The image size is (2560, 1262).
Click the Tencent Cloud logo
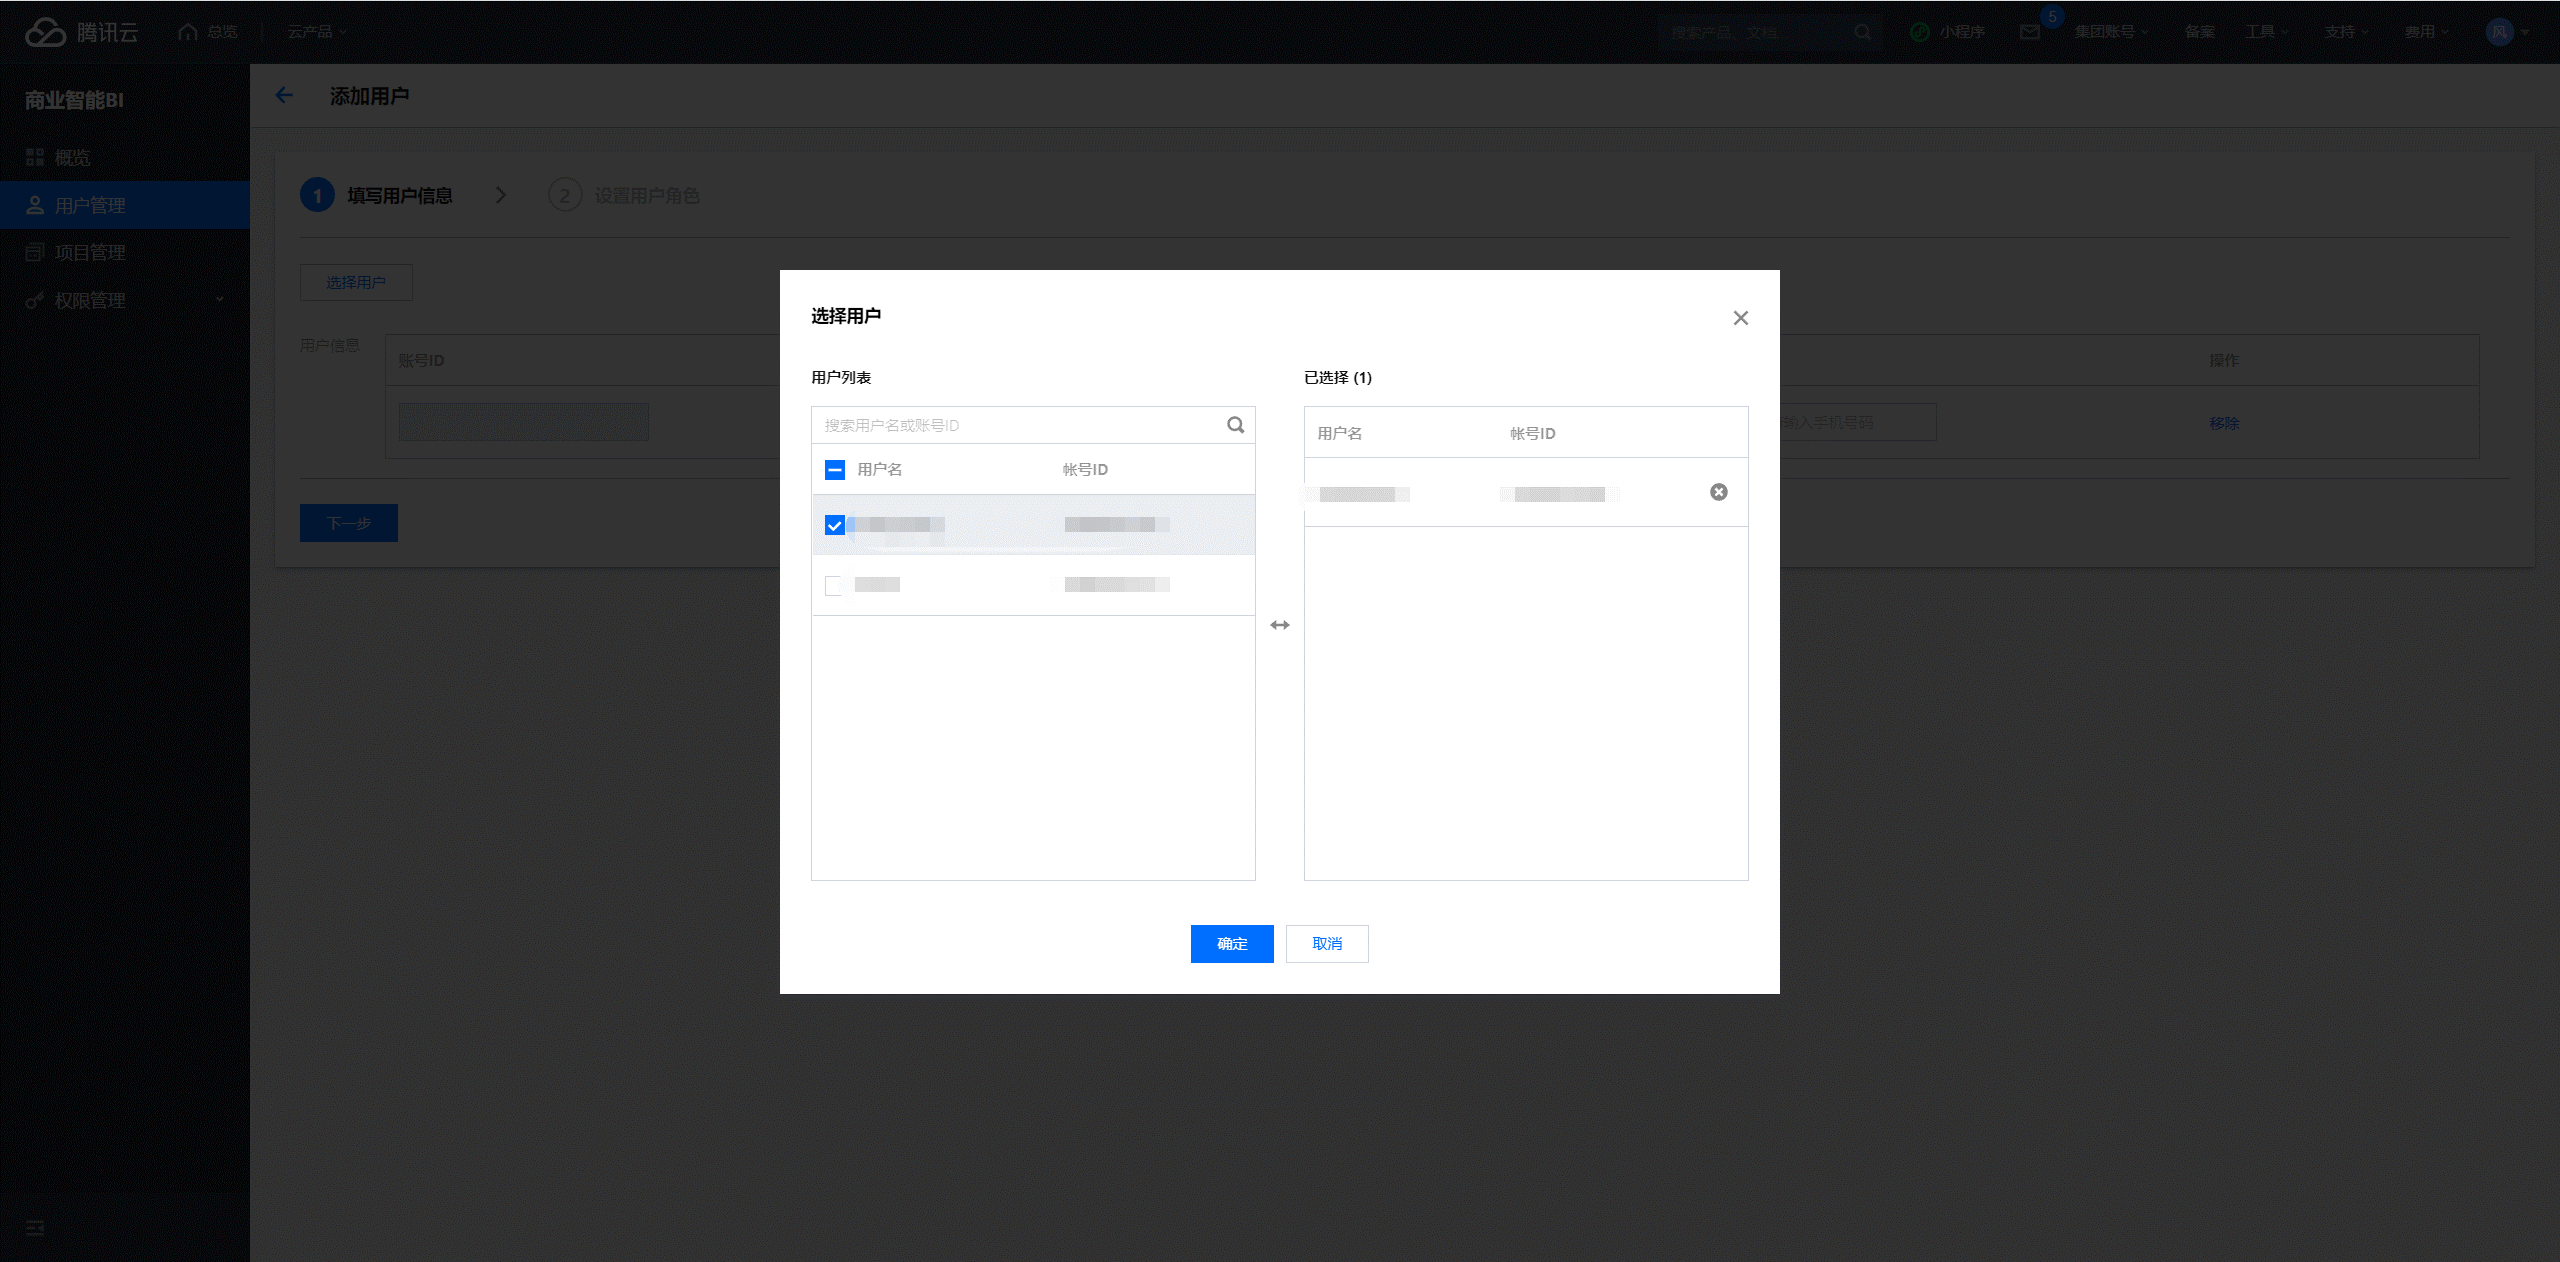(80, 32)
